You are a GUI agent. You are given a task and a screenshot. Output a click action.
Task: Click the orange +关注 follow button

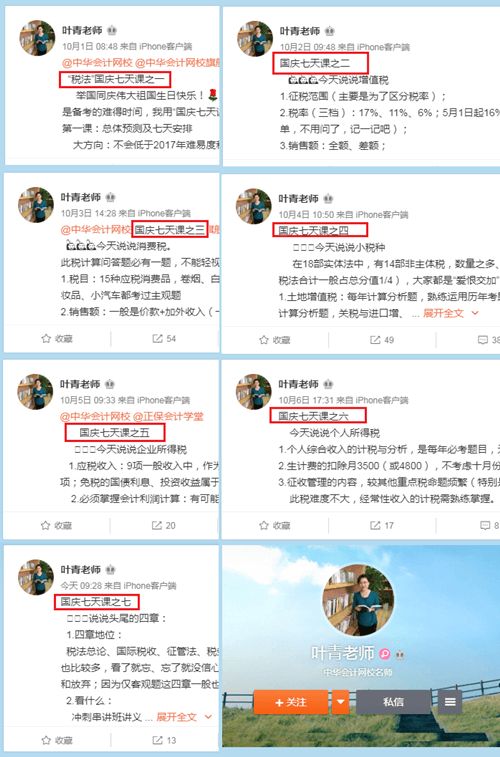[291, 702]
